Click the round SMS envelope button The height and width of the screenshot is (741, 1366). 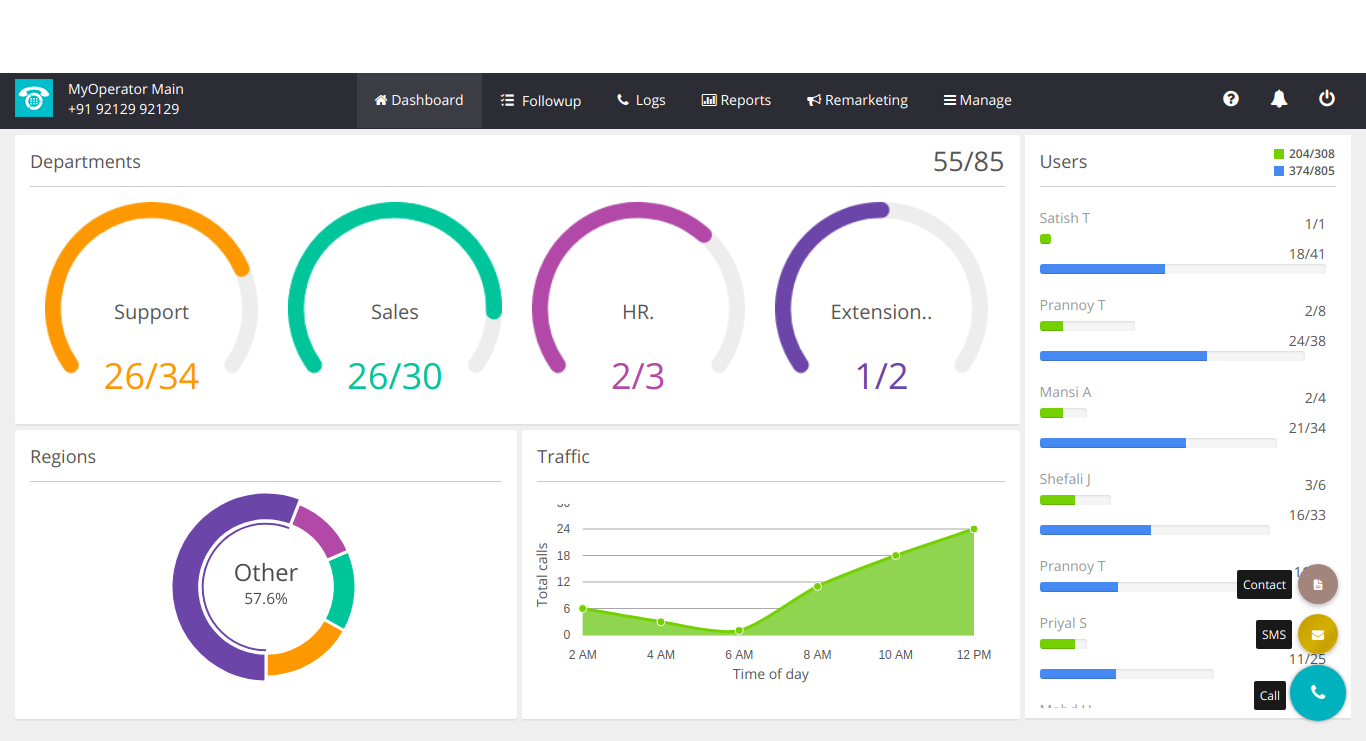(1318, 634)
